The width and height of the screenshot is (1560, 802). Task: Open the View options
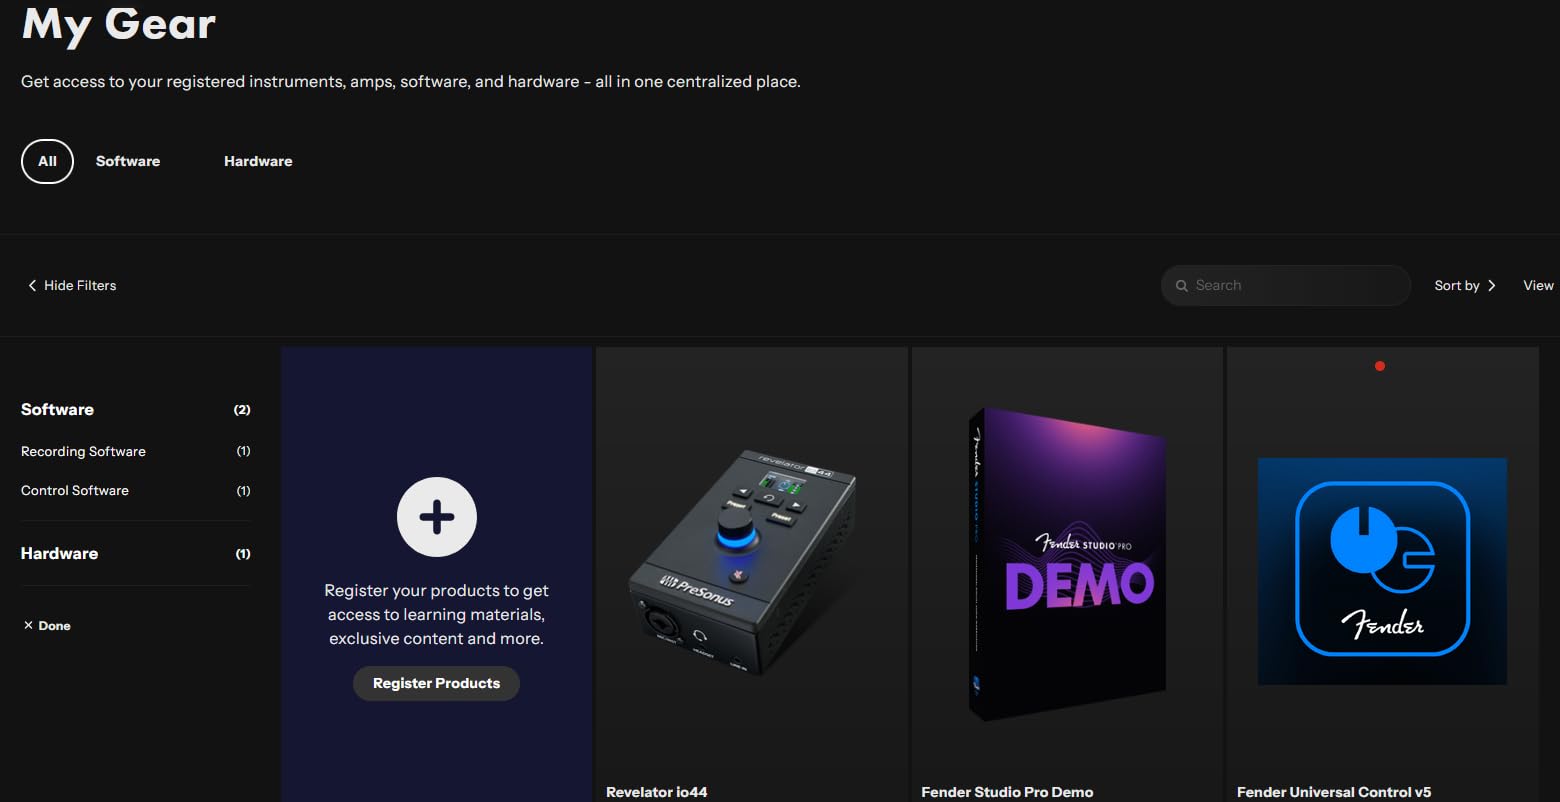(x=1538, y=286)
